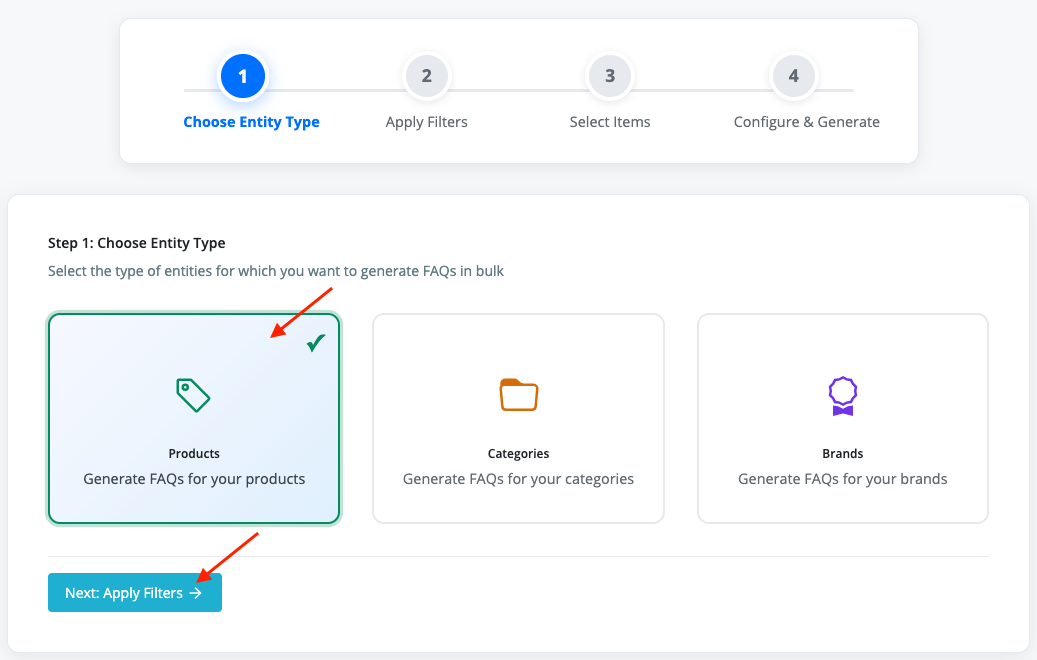Choose the "Categories" card title

(518, 453)
